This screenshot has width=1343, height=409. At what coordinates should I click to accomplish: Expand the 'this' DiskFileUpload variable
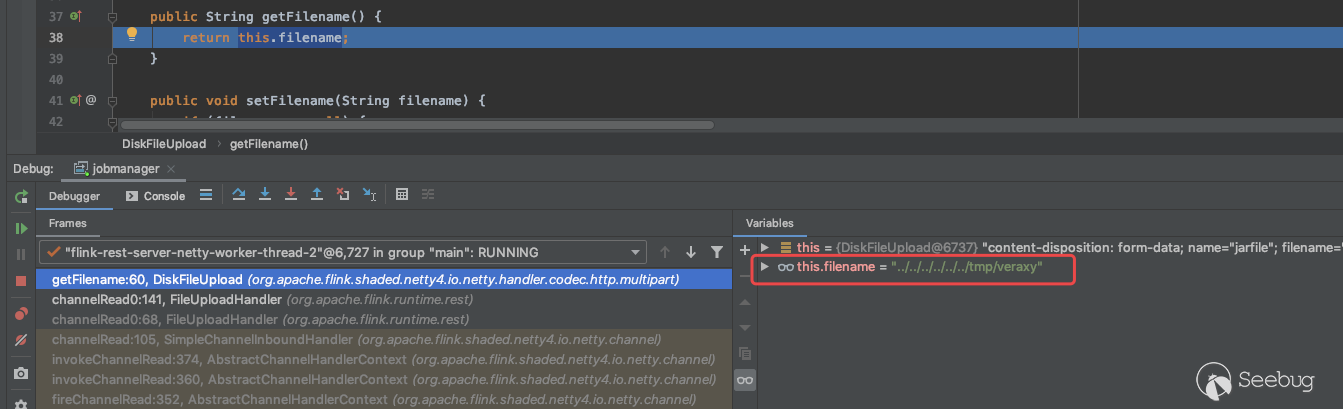pyautogui.click(x=765, y=247)
